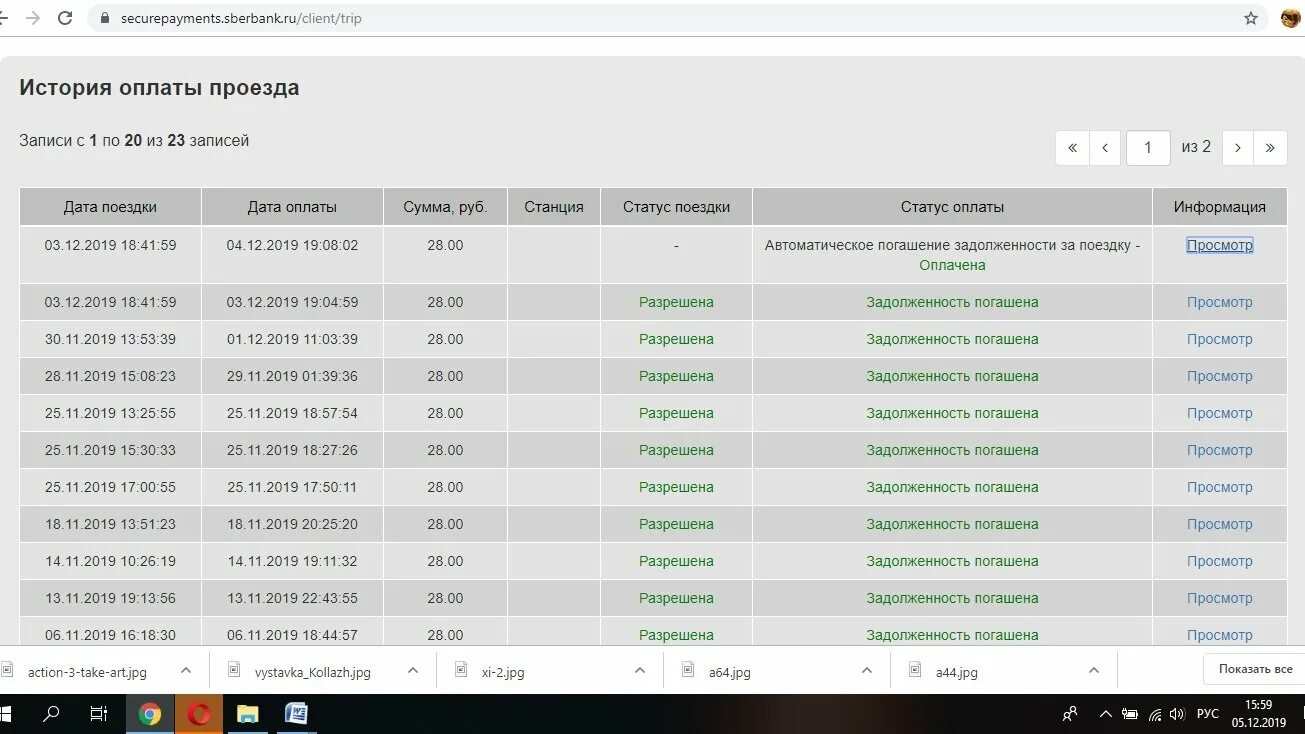The width and height of the screenshot is (1305, 734).
Task: Click the padlock site security icon
Action: pos(104,18)
